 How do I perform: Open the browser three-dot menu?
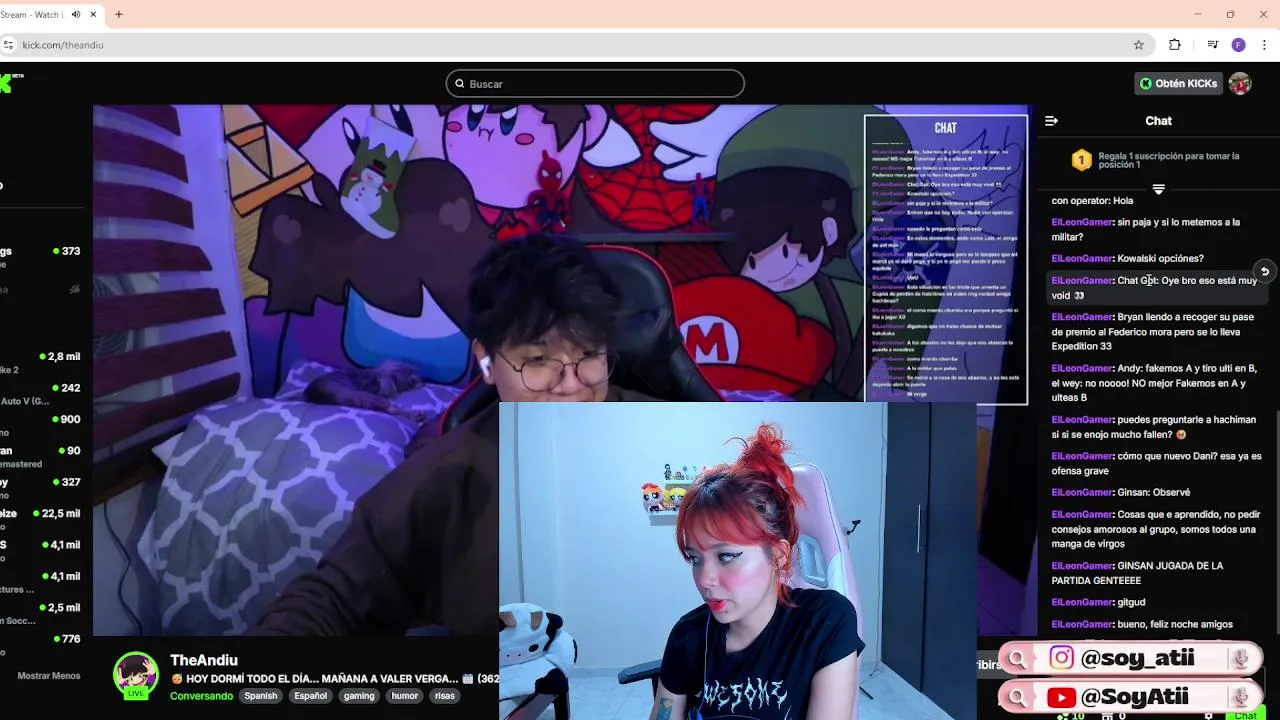tap(1265, 45)
